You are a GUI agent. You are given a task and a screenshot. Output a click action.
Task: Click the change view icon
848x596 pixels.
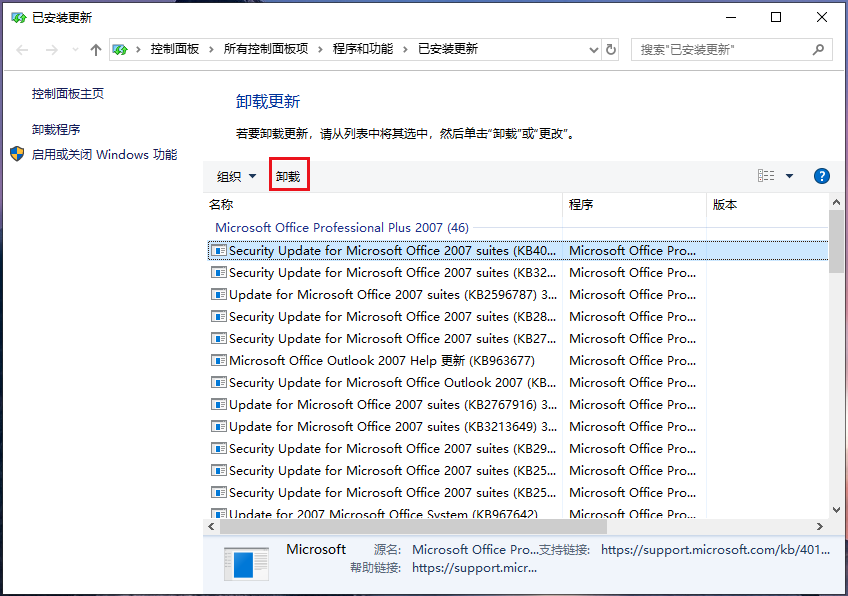point(766,176)
